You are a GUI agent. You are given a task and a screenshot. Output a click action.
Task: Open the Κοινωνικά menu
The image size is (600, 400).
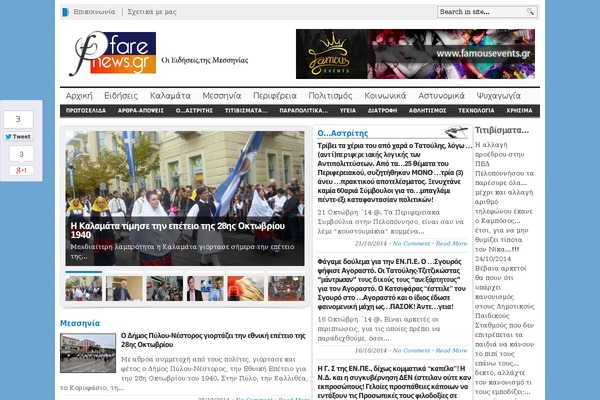tap(385, 96)
